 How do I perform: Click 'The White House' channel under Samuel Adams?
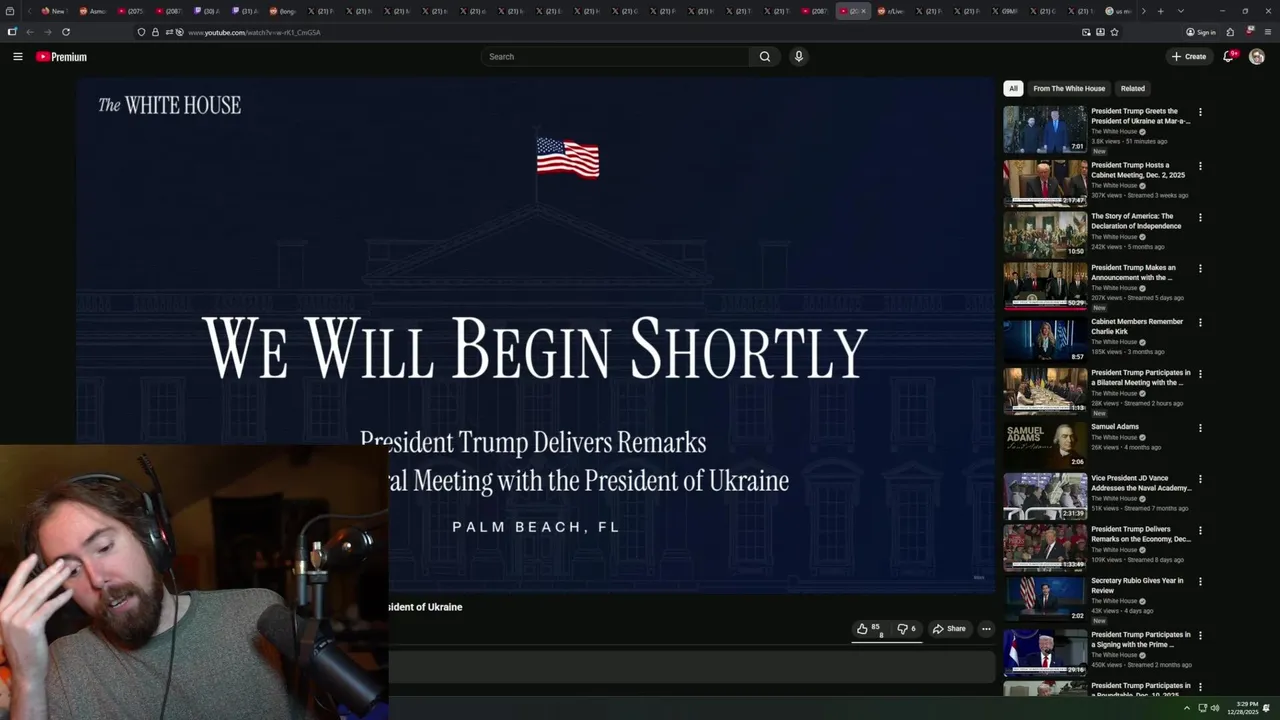point(1114,437)
